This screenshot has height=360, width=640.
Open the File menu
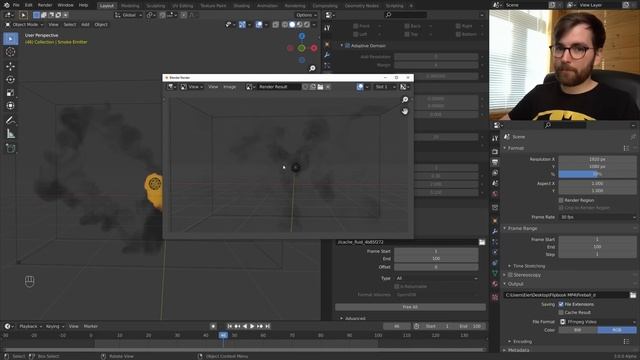click(x=16, y=5)
